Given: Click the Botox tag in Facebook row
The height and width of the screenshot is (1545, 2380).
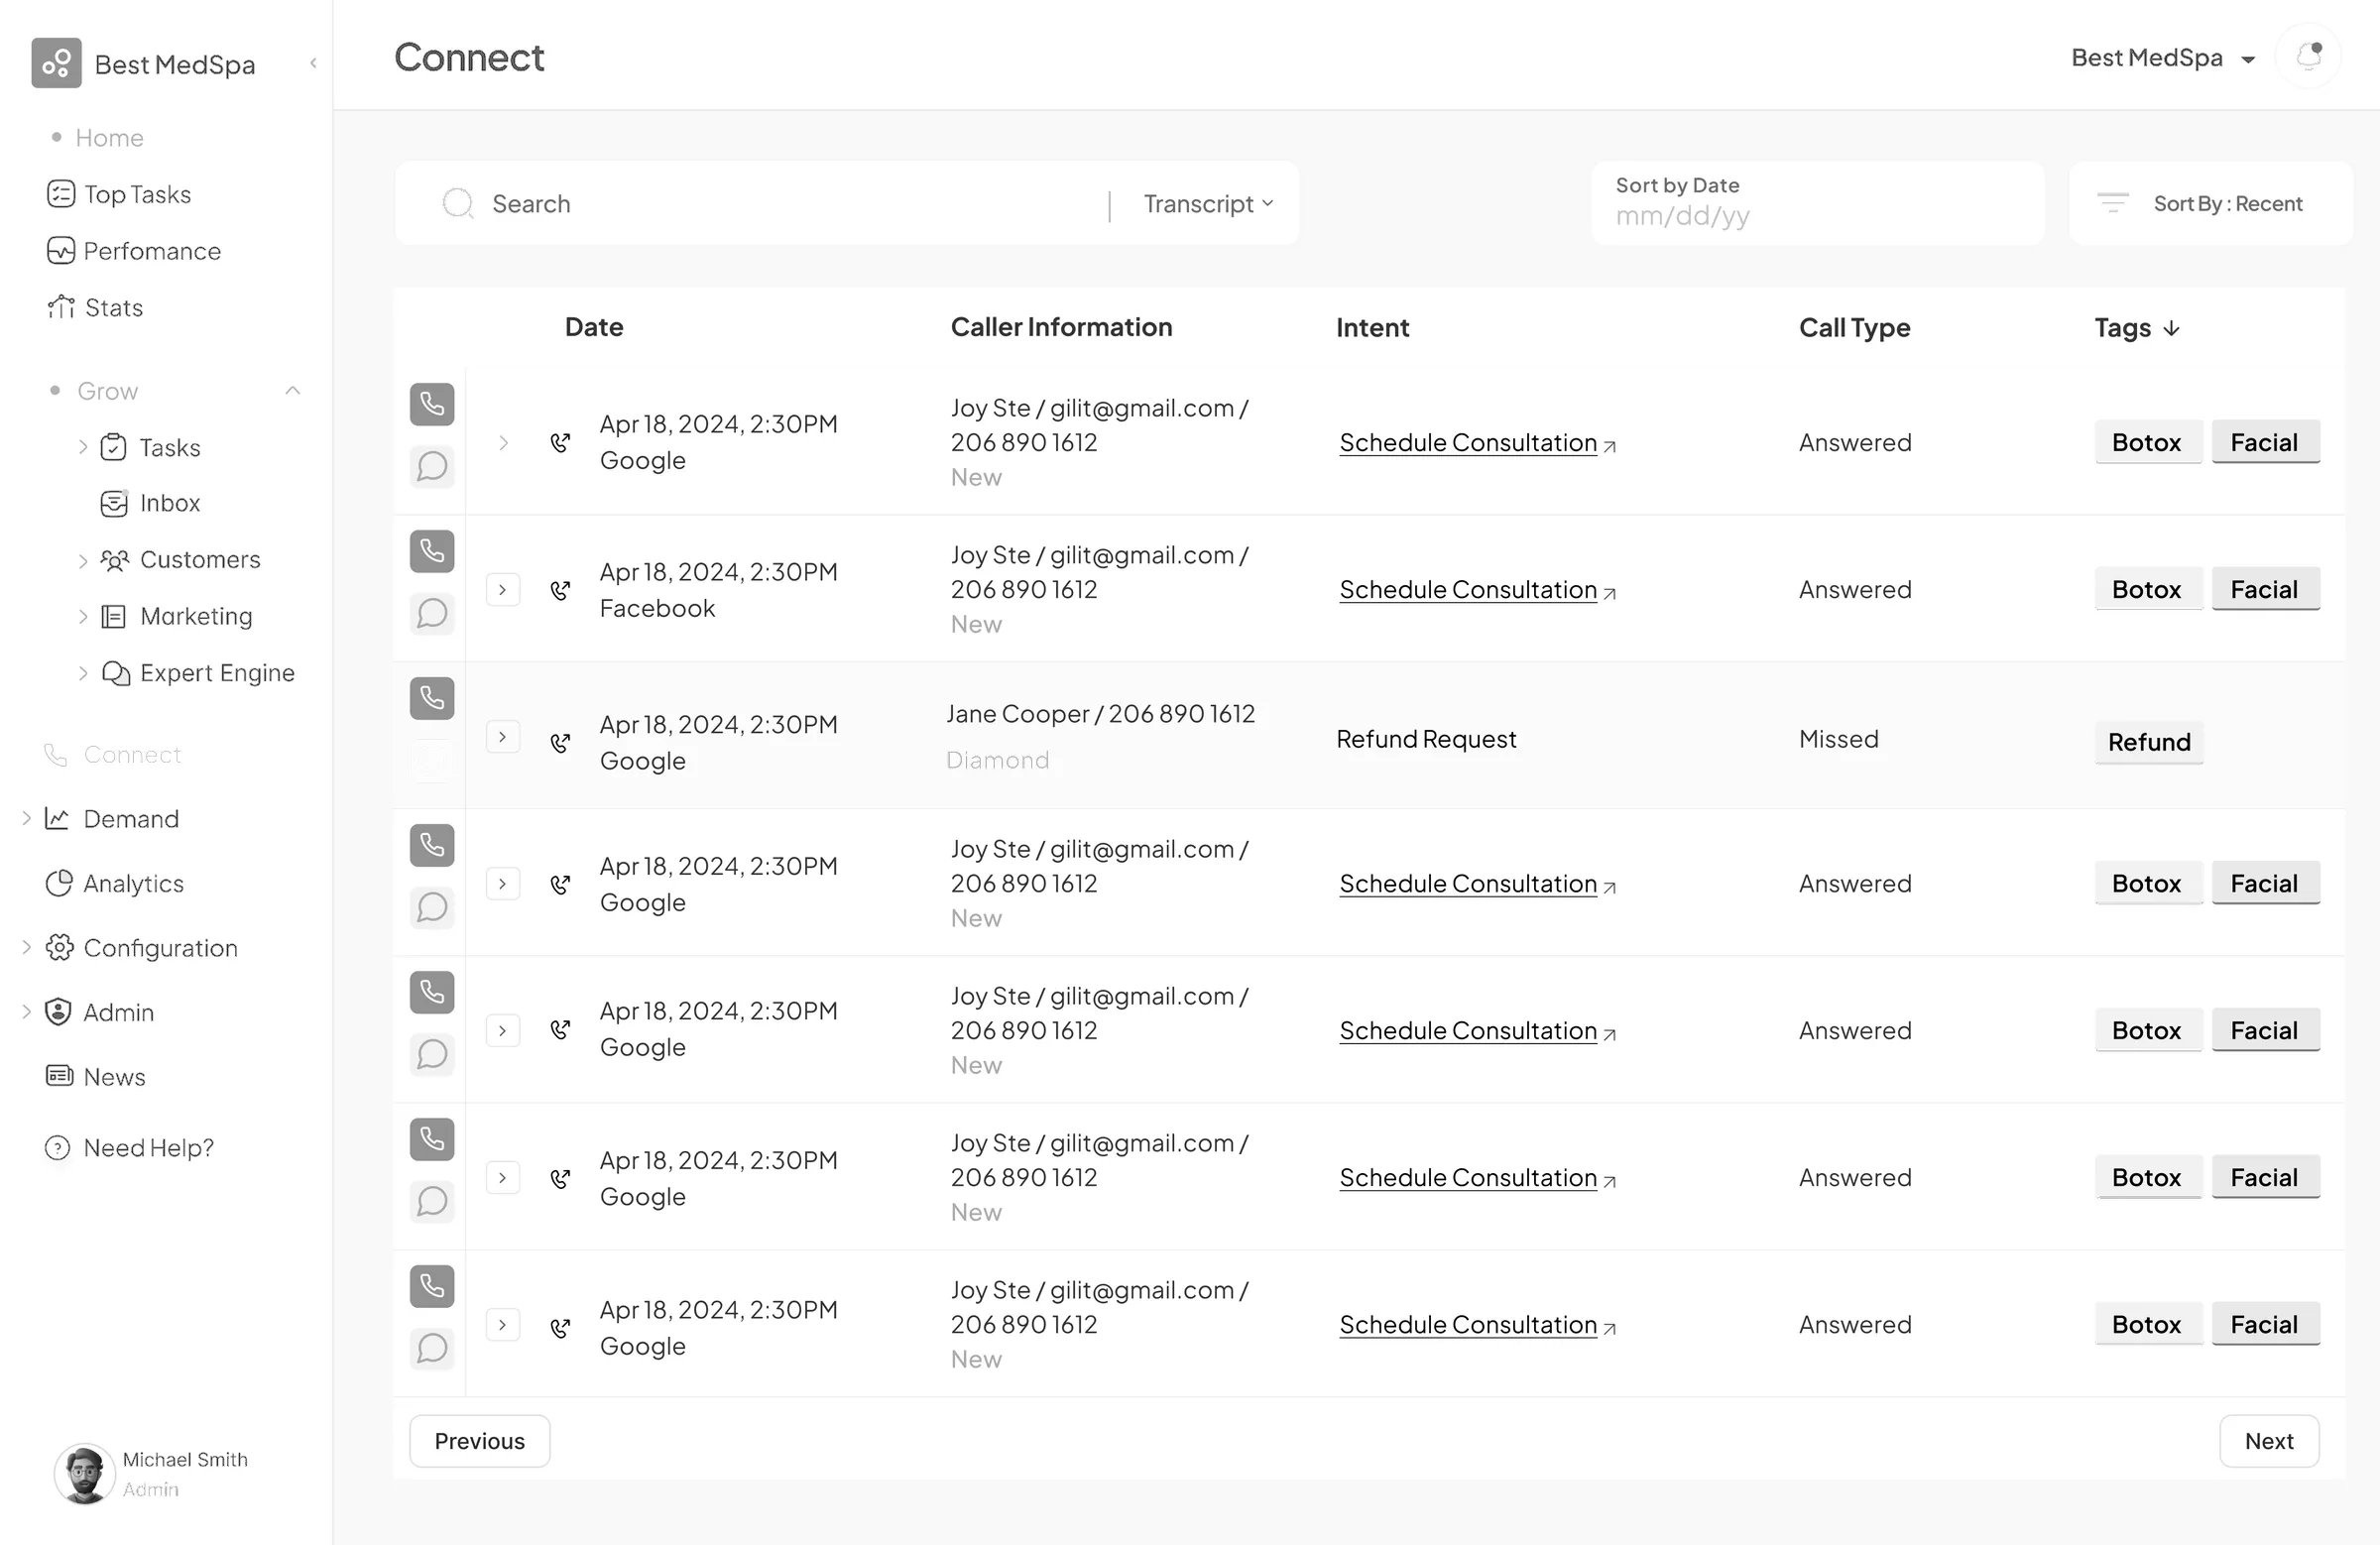Looking at the screenshot, I should [2147, 589].
